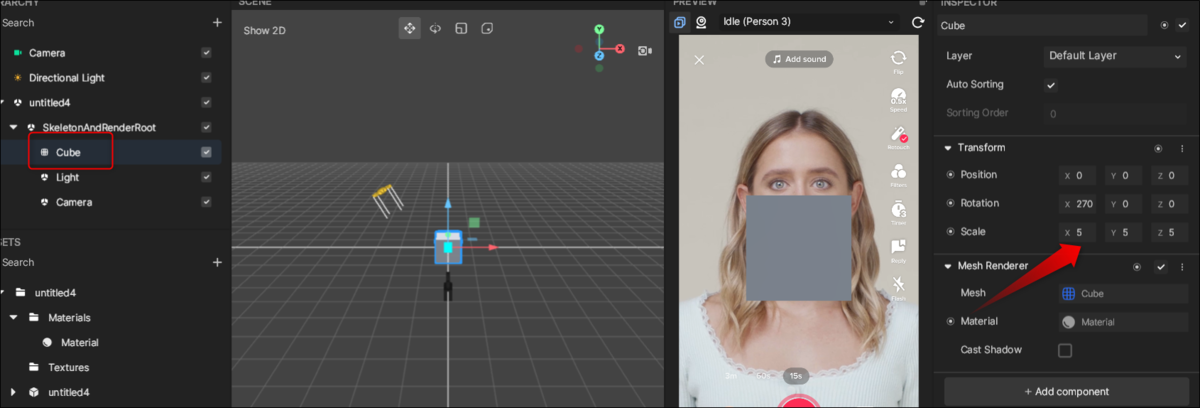The image size is (1200, 408).
Task: Click the preview device mode icon
Action: (x=680, y=22)
